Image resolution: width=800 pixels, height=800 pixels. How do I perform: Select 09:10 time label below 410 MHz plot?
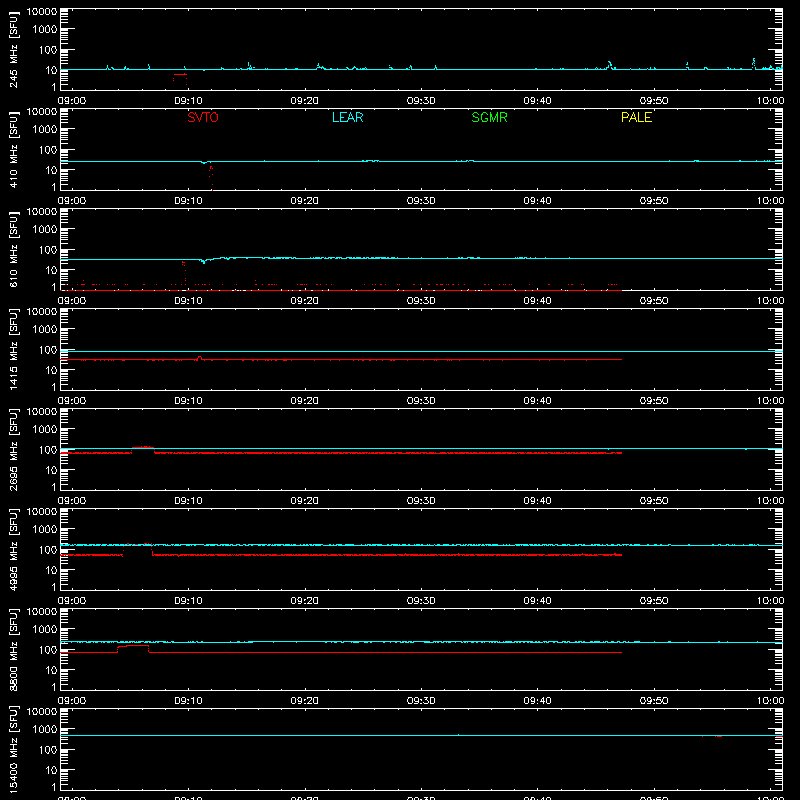[188, 201]
